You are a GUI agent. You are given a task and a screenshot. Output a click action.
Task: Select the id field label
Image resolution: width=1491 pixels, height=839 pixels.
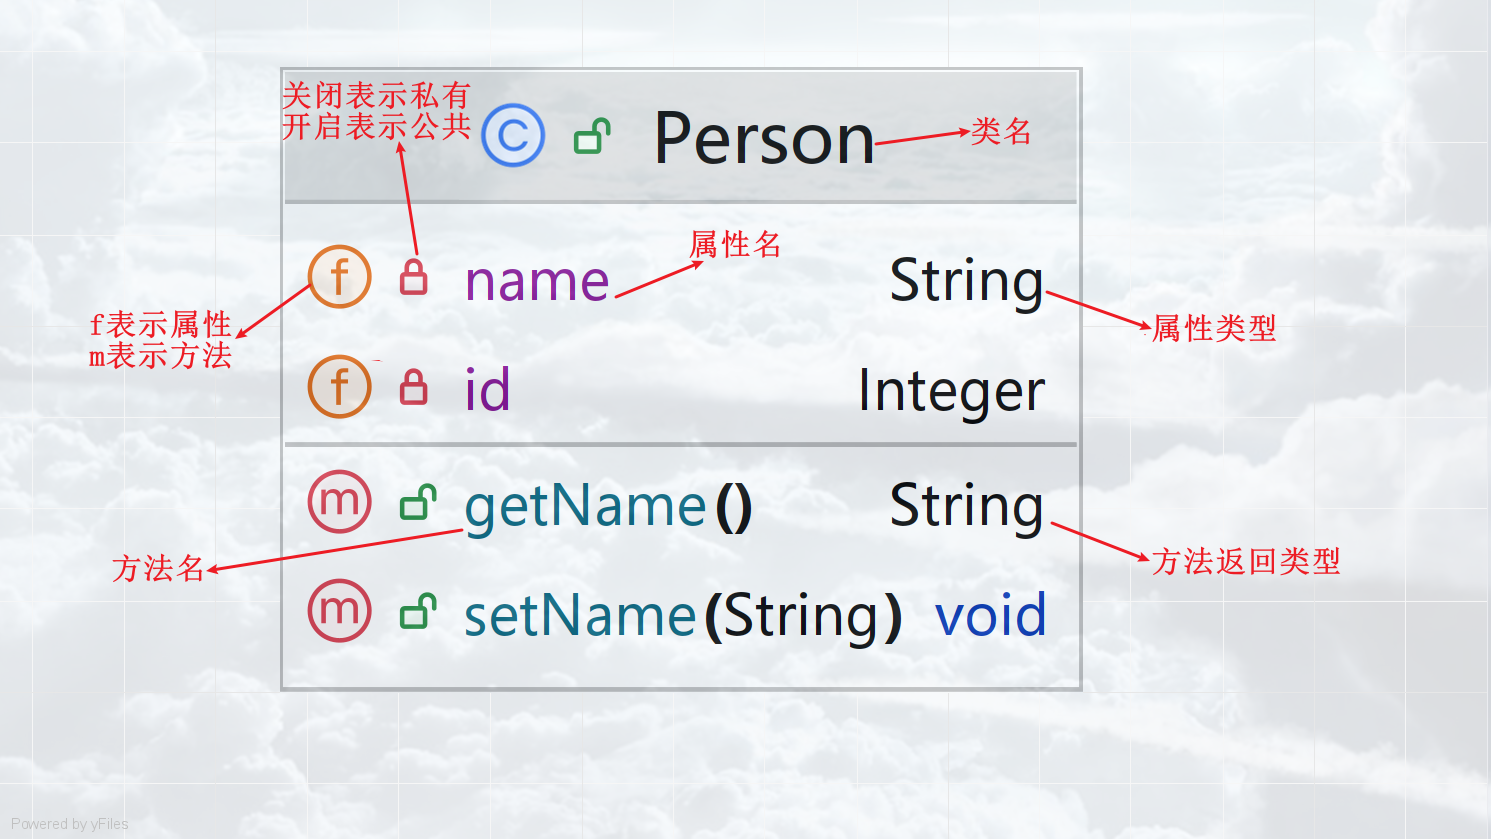click(487, 389)
